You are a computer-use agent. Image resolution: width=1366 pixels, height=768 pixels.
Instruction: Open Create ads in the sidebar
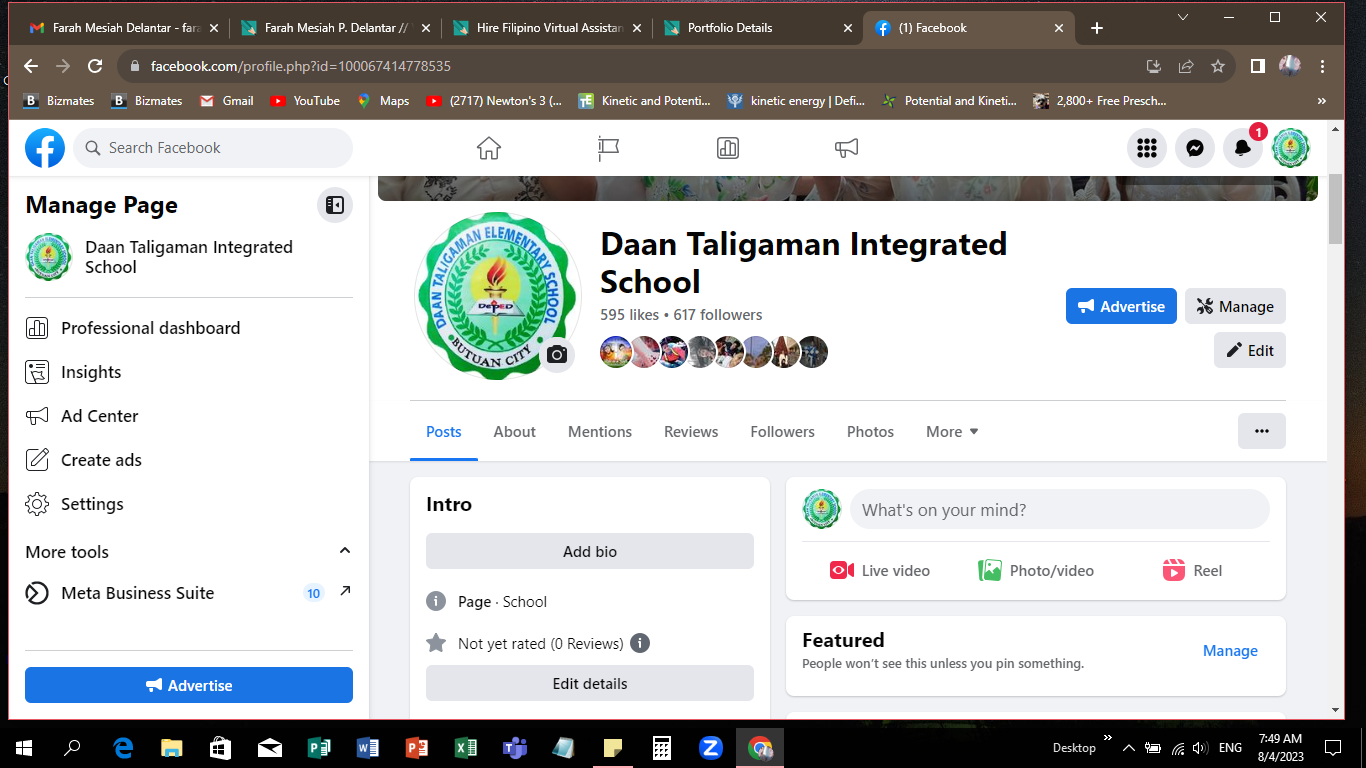coord(189,460)
